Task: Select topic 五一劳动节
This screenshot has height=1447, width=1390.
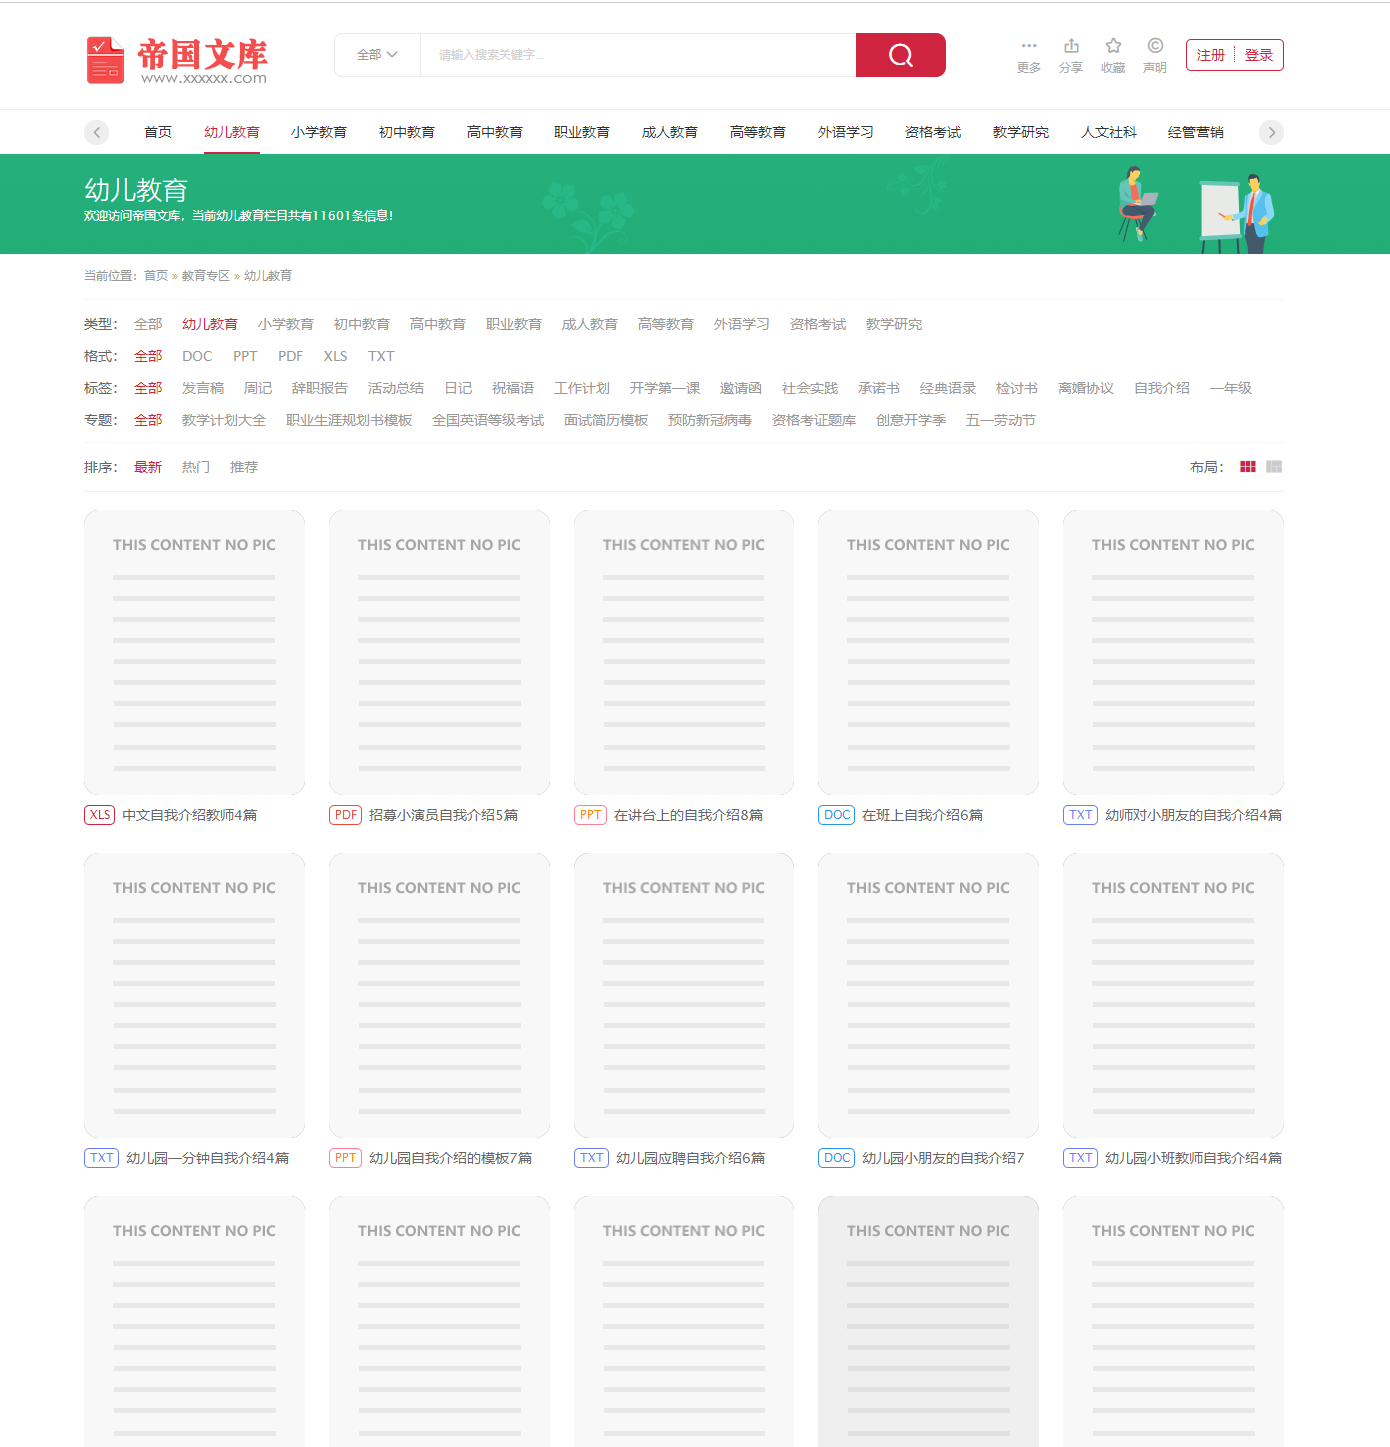Action: 1001,420
